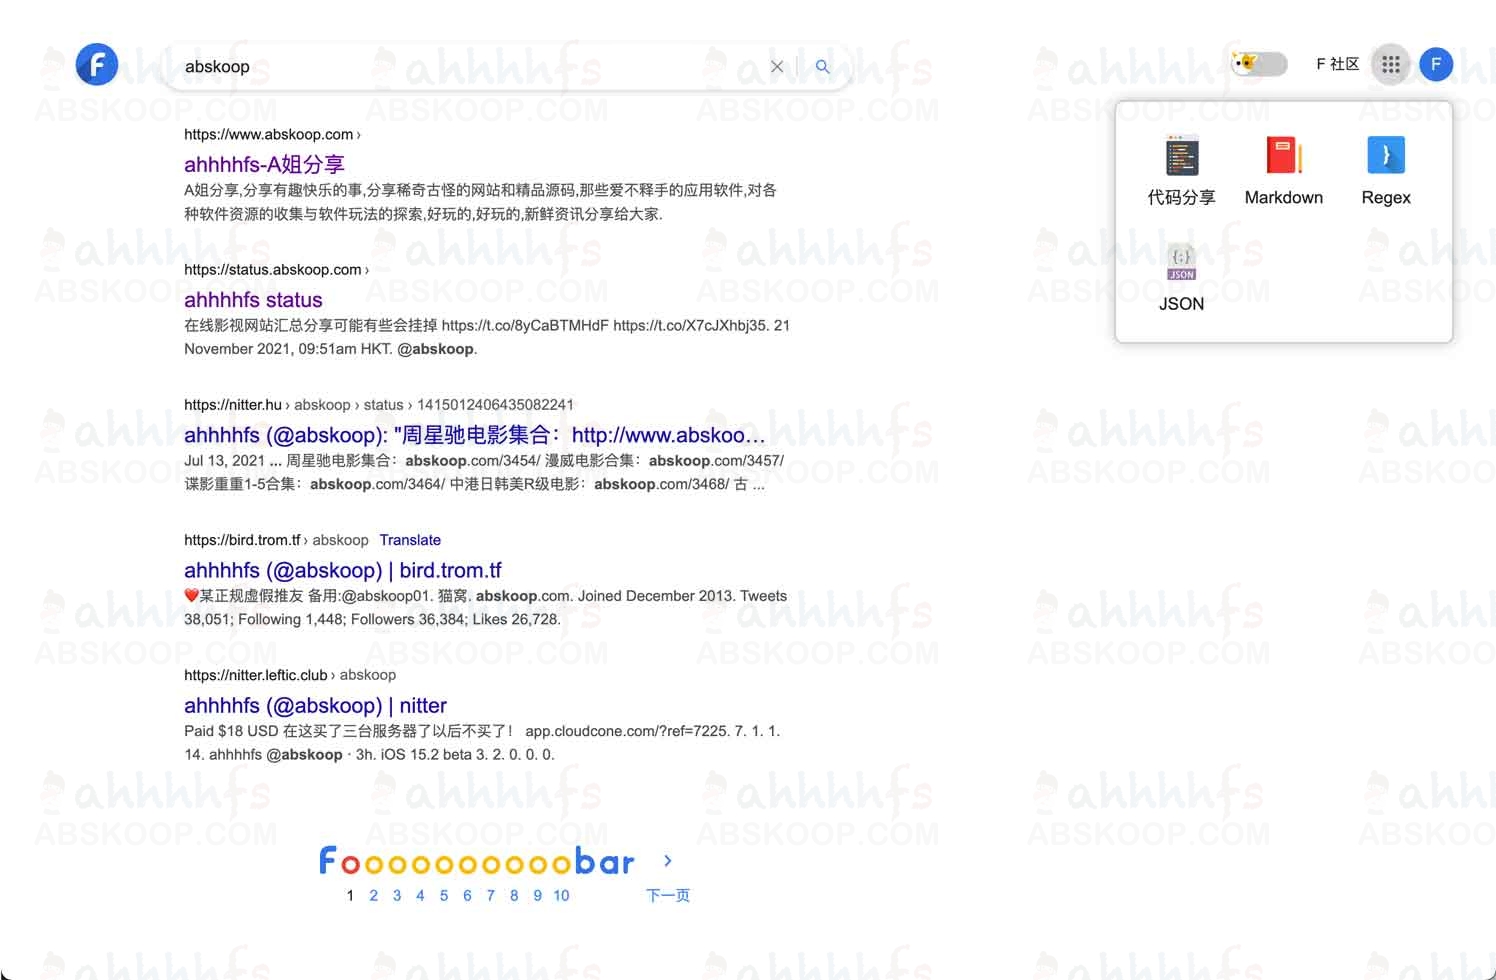Go to results page 2

[373, 896]
